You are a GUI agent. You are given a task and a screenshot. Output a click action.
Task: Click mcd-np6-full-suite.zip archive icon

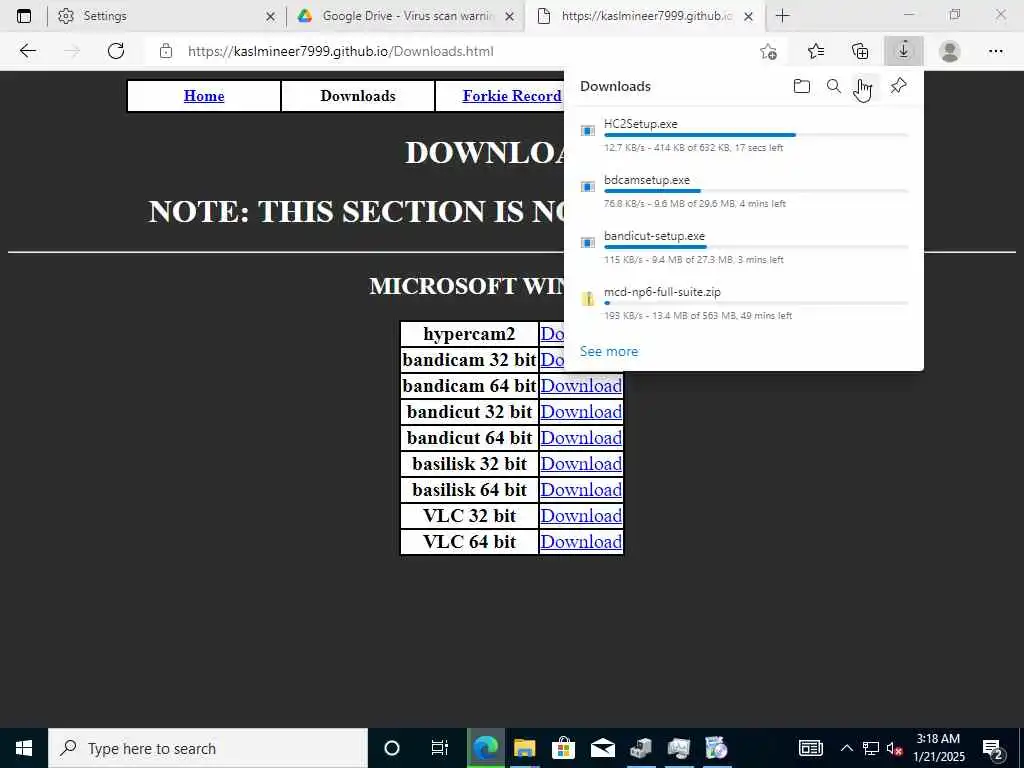click(588, 299)
